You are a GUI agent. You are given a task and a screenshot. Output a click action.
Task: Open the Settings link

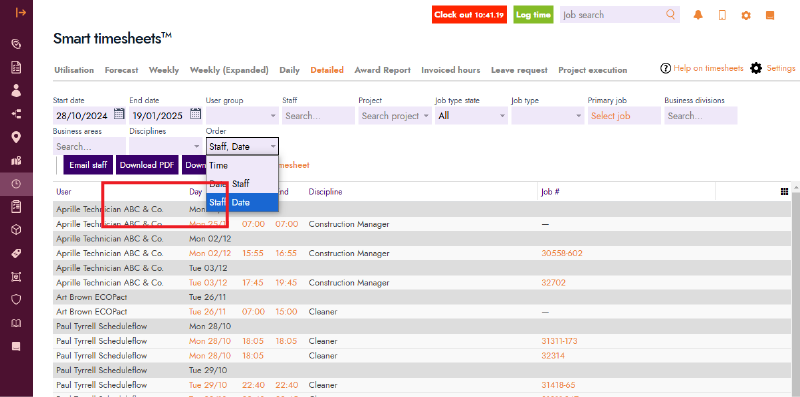point(781,68)
